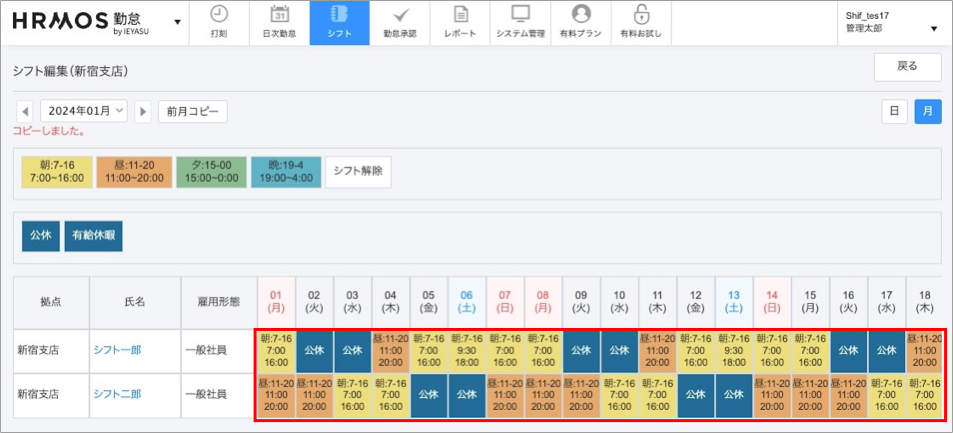Switch to 月 monthly view
Viewport: 953px width, 433px height.
[x=927, y=111]
